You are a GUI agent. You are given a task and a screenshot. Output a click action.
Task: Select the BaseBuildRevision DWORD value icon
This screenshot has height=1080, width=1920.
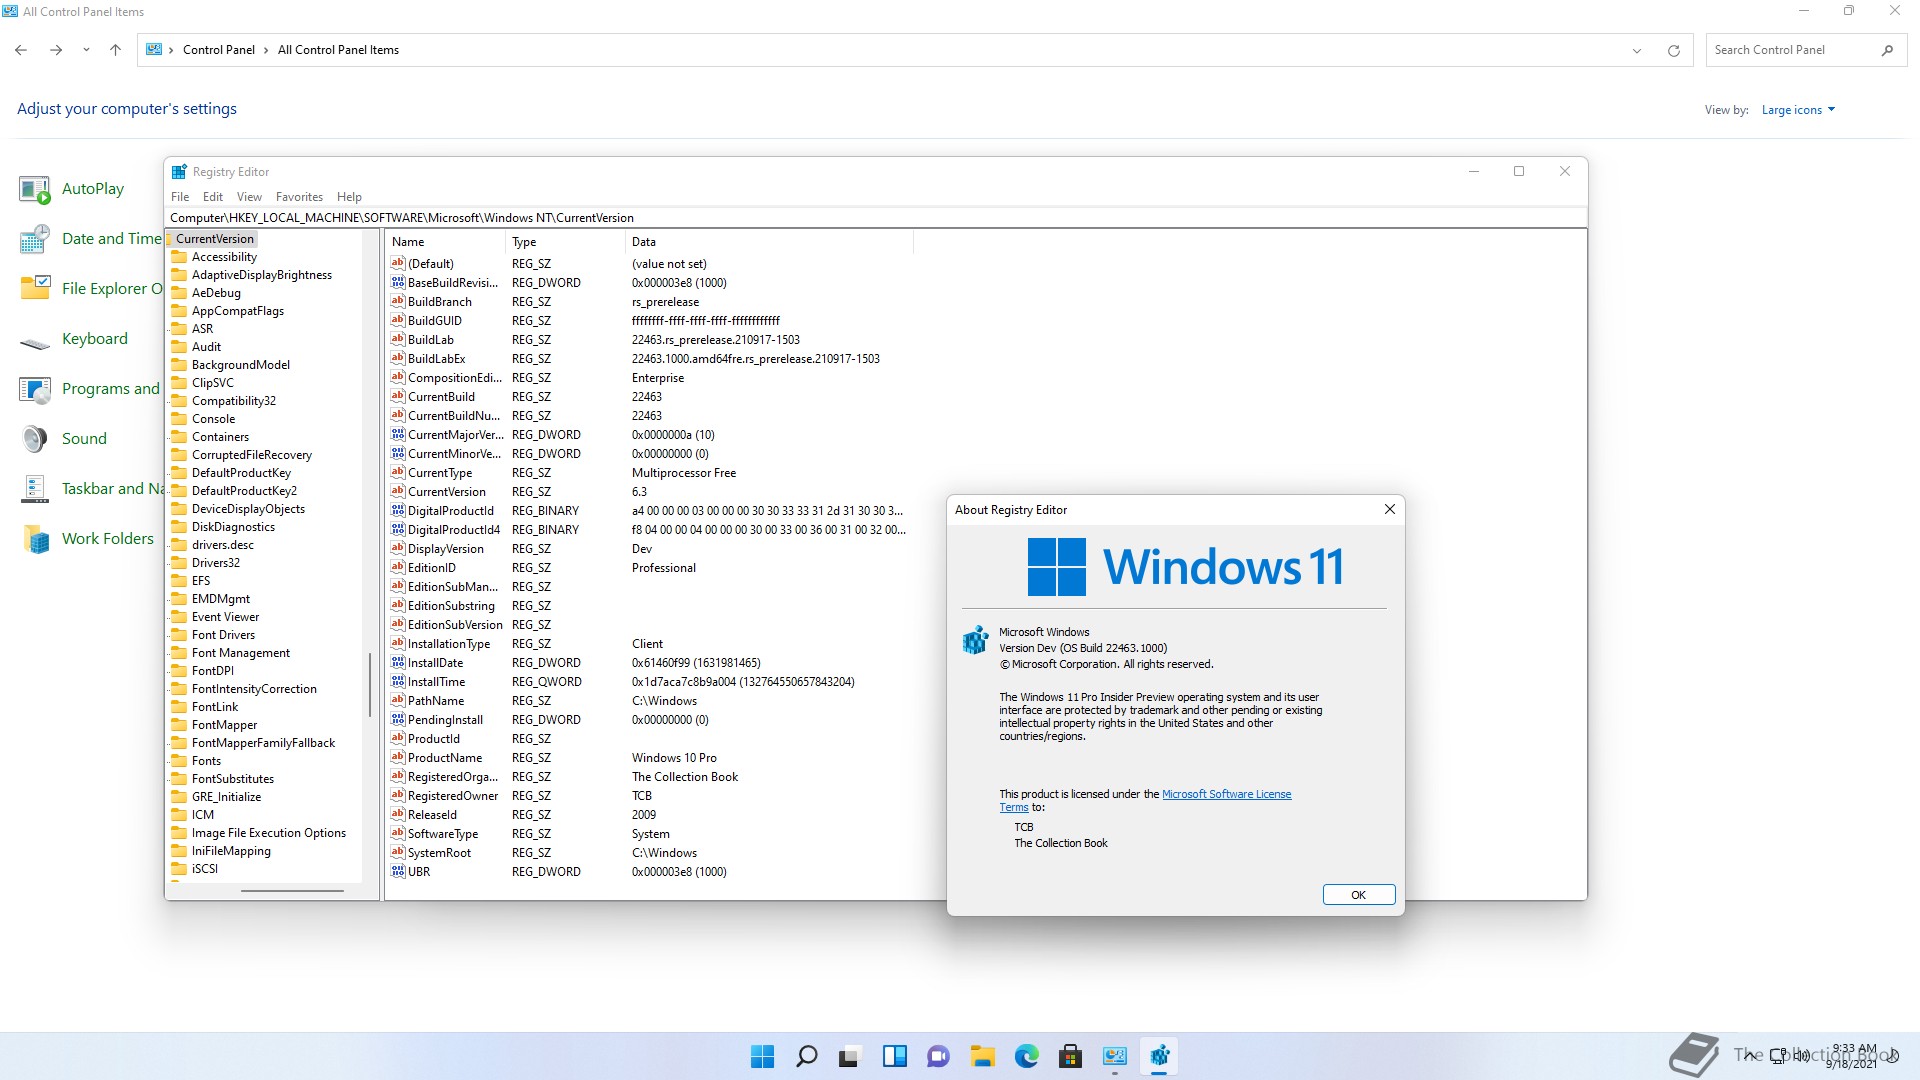click(x=398, y=283)
